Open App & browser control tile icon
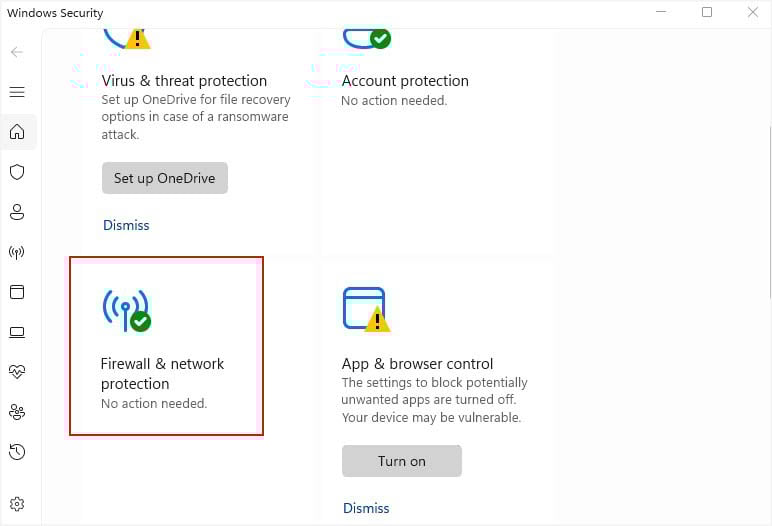Screen dimensions: 772x526 [x=366, y=309]
